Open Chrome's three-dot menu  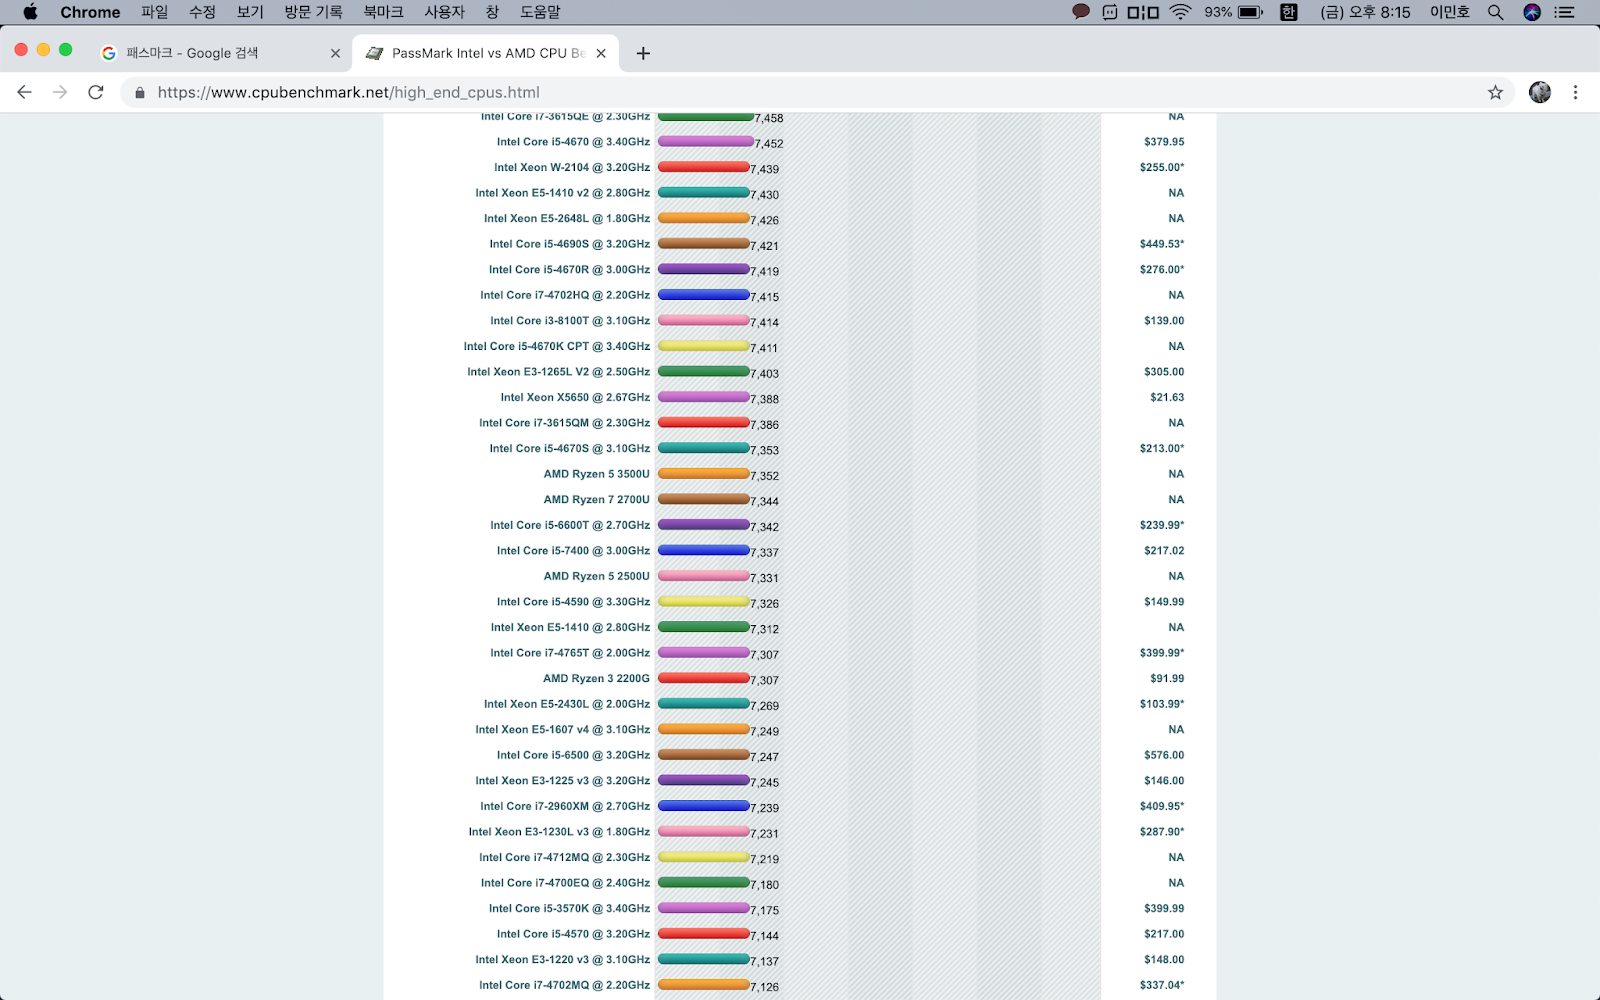click(1575, 92)
